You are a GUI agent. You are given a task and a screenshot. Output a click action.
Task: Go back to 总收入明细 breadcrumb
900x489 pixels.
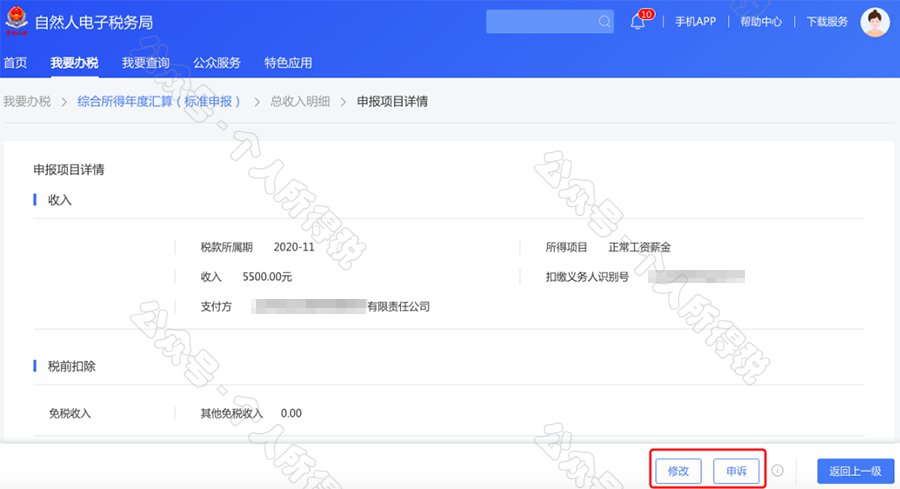tap(300, 102)
